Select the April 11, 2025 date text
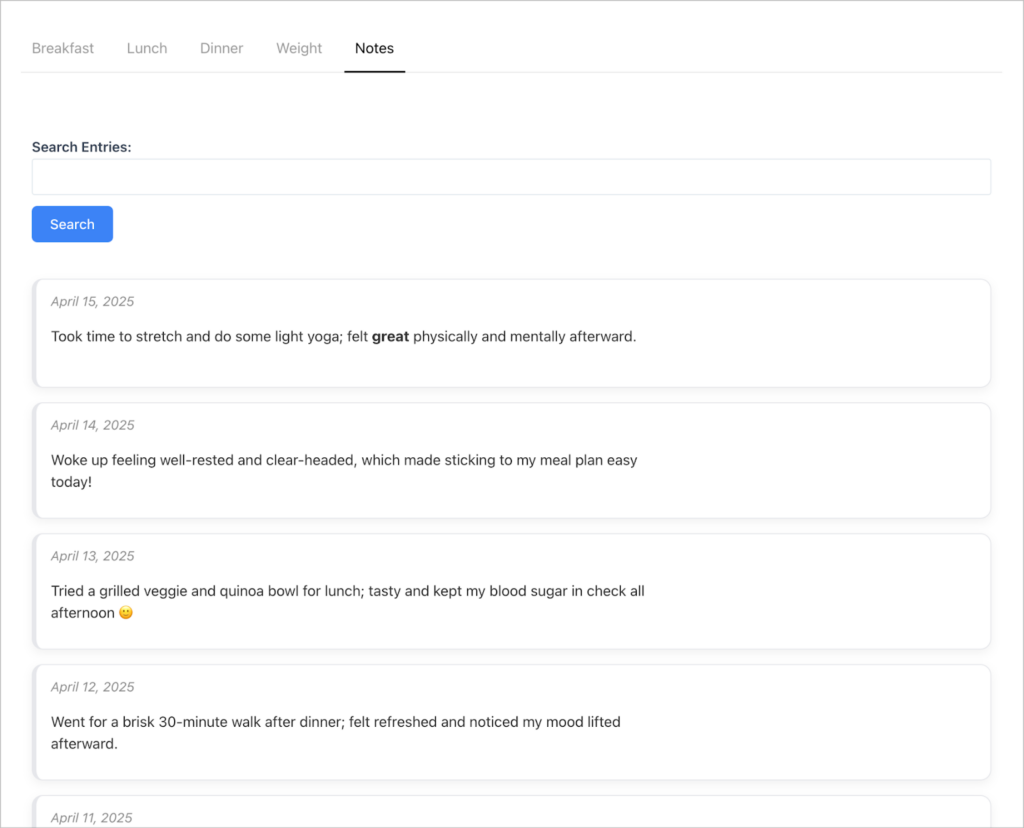 (91, 818)
